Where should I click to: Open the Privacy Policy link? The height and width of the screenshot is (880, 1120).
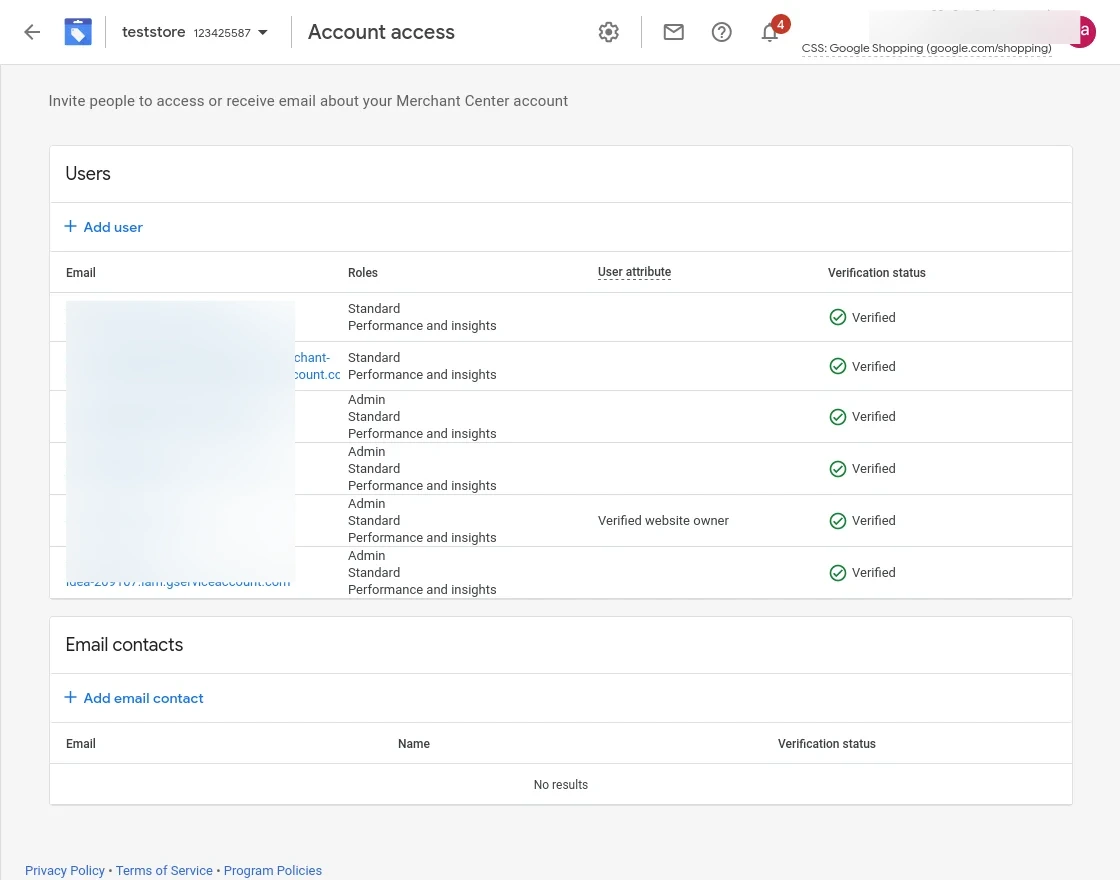[65, 870]
